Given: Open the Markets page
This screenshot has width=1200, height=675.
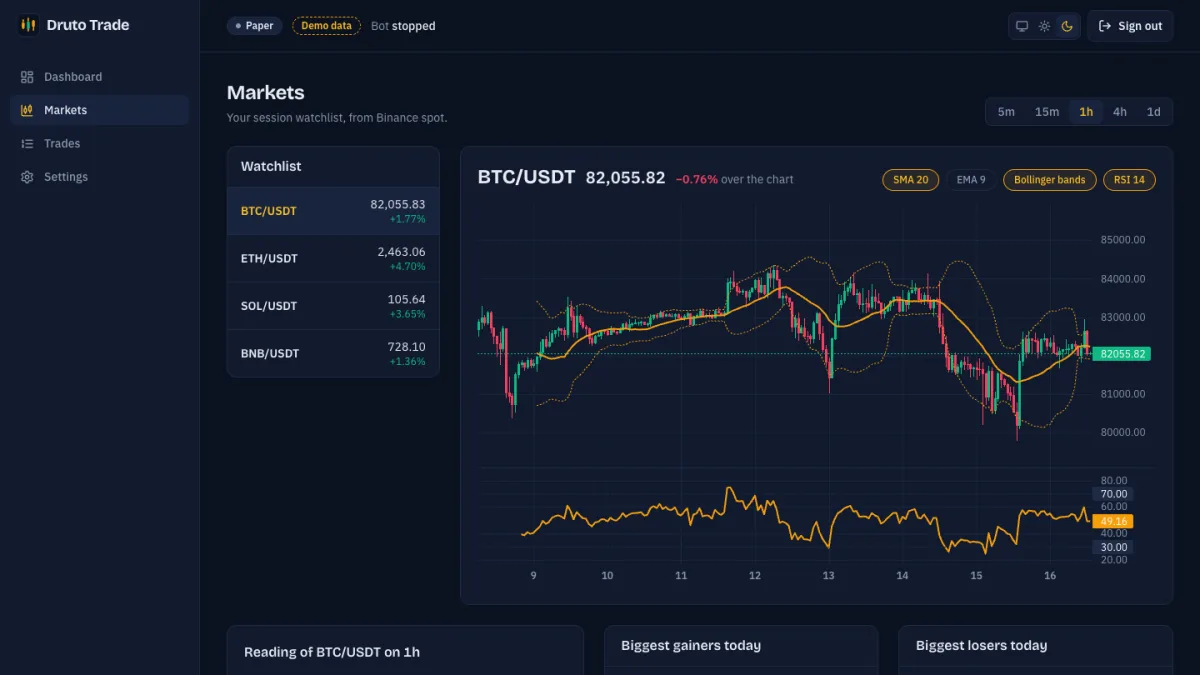Looking at the screenshot, I should (100, 110).
